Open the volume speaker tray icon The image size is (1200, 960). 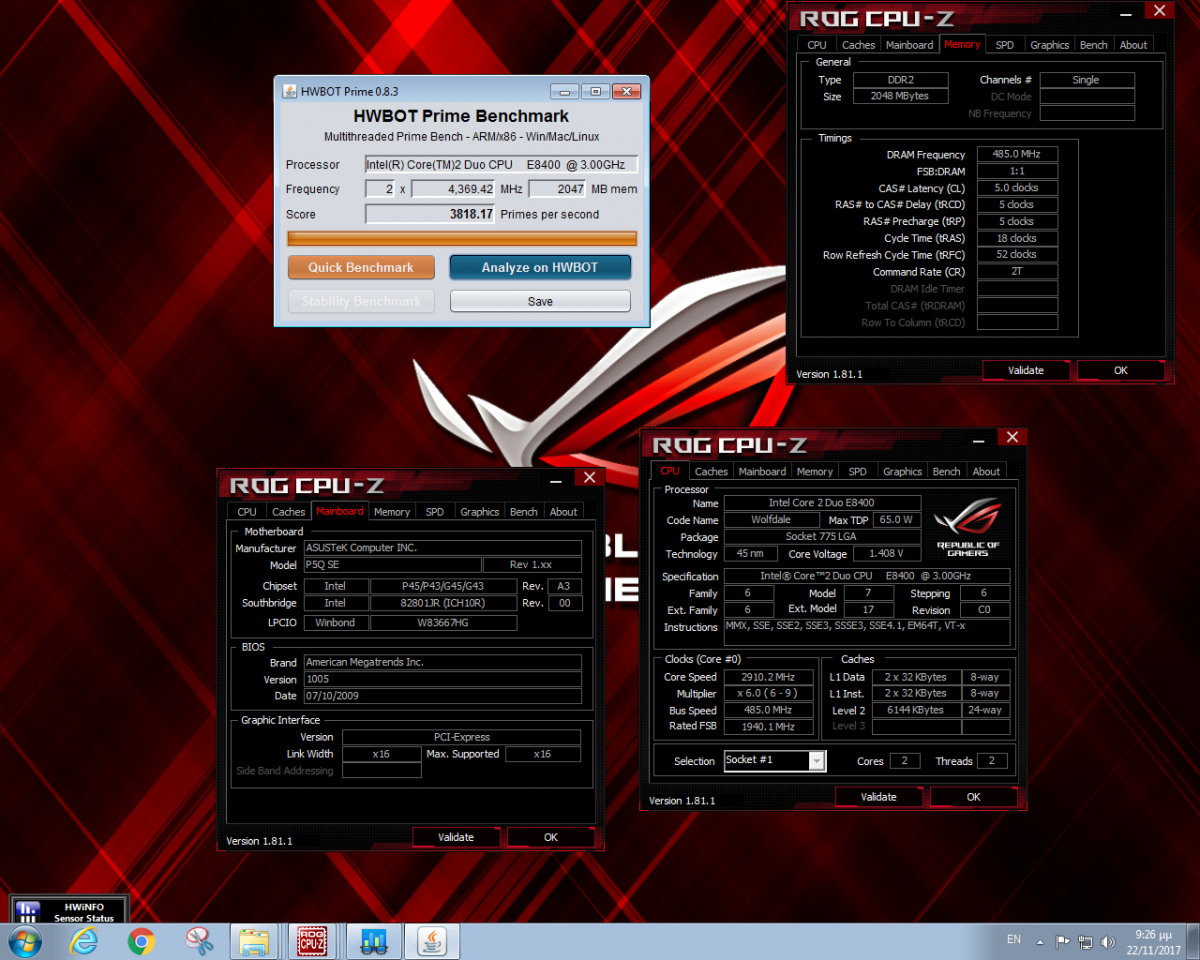pos(1106,942)
